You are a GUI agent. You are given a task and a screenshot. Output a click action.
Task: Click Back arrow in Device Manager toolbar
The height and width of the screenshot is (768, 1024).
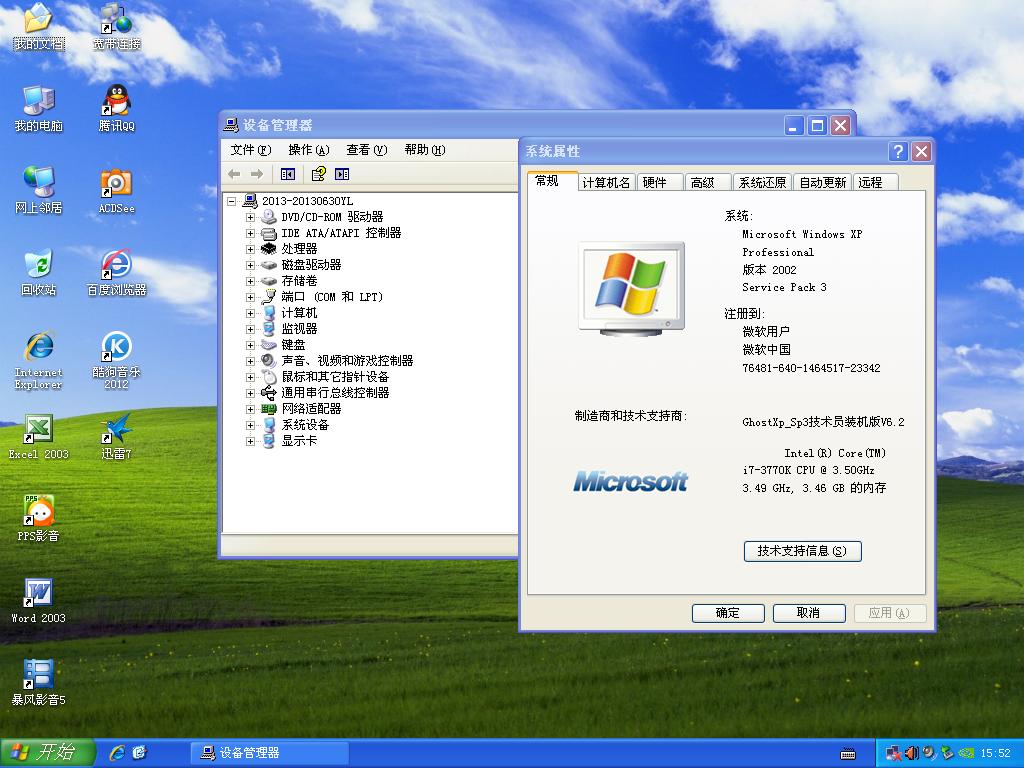234,174
